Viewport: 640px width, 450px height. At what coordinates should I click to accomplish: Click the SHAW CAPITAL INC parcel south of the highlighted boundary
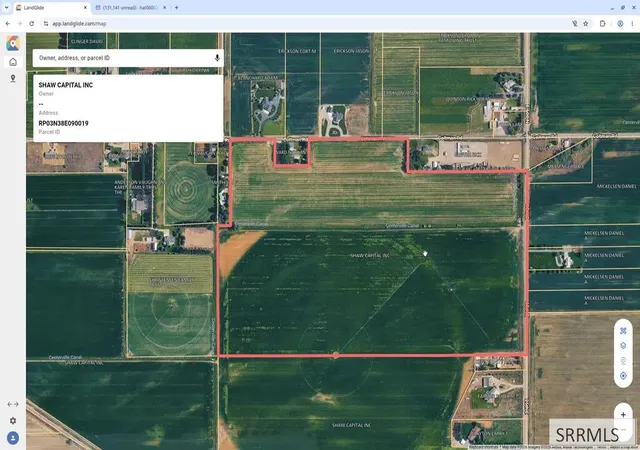pyautogui.click(x=351, y=425)
